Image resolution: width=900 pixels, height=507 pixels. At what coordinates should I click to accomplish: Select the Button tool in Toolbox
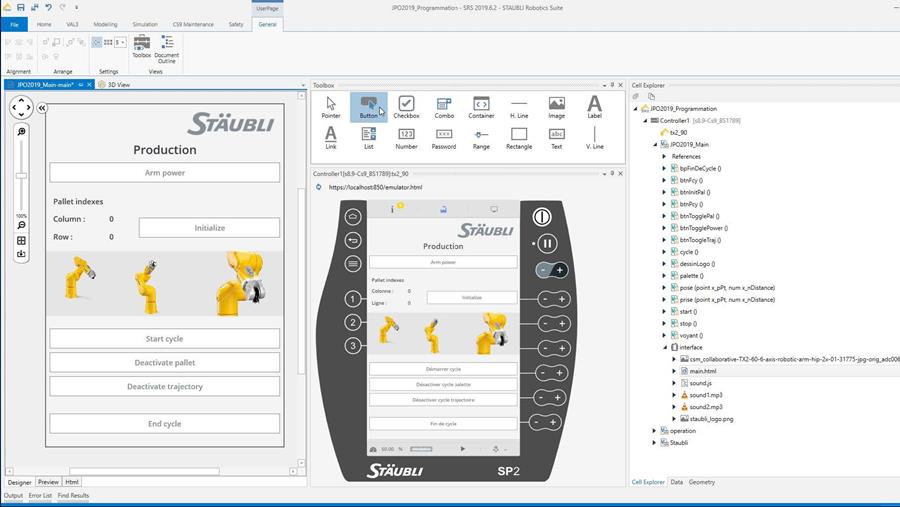point(368,106)
